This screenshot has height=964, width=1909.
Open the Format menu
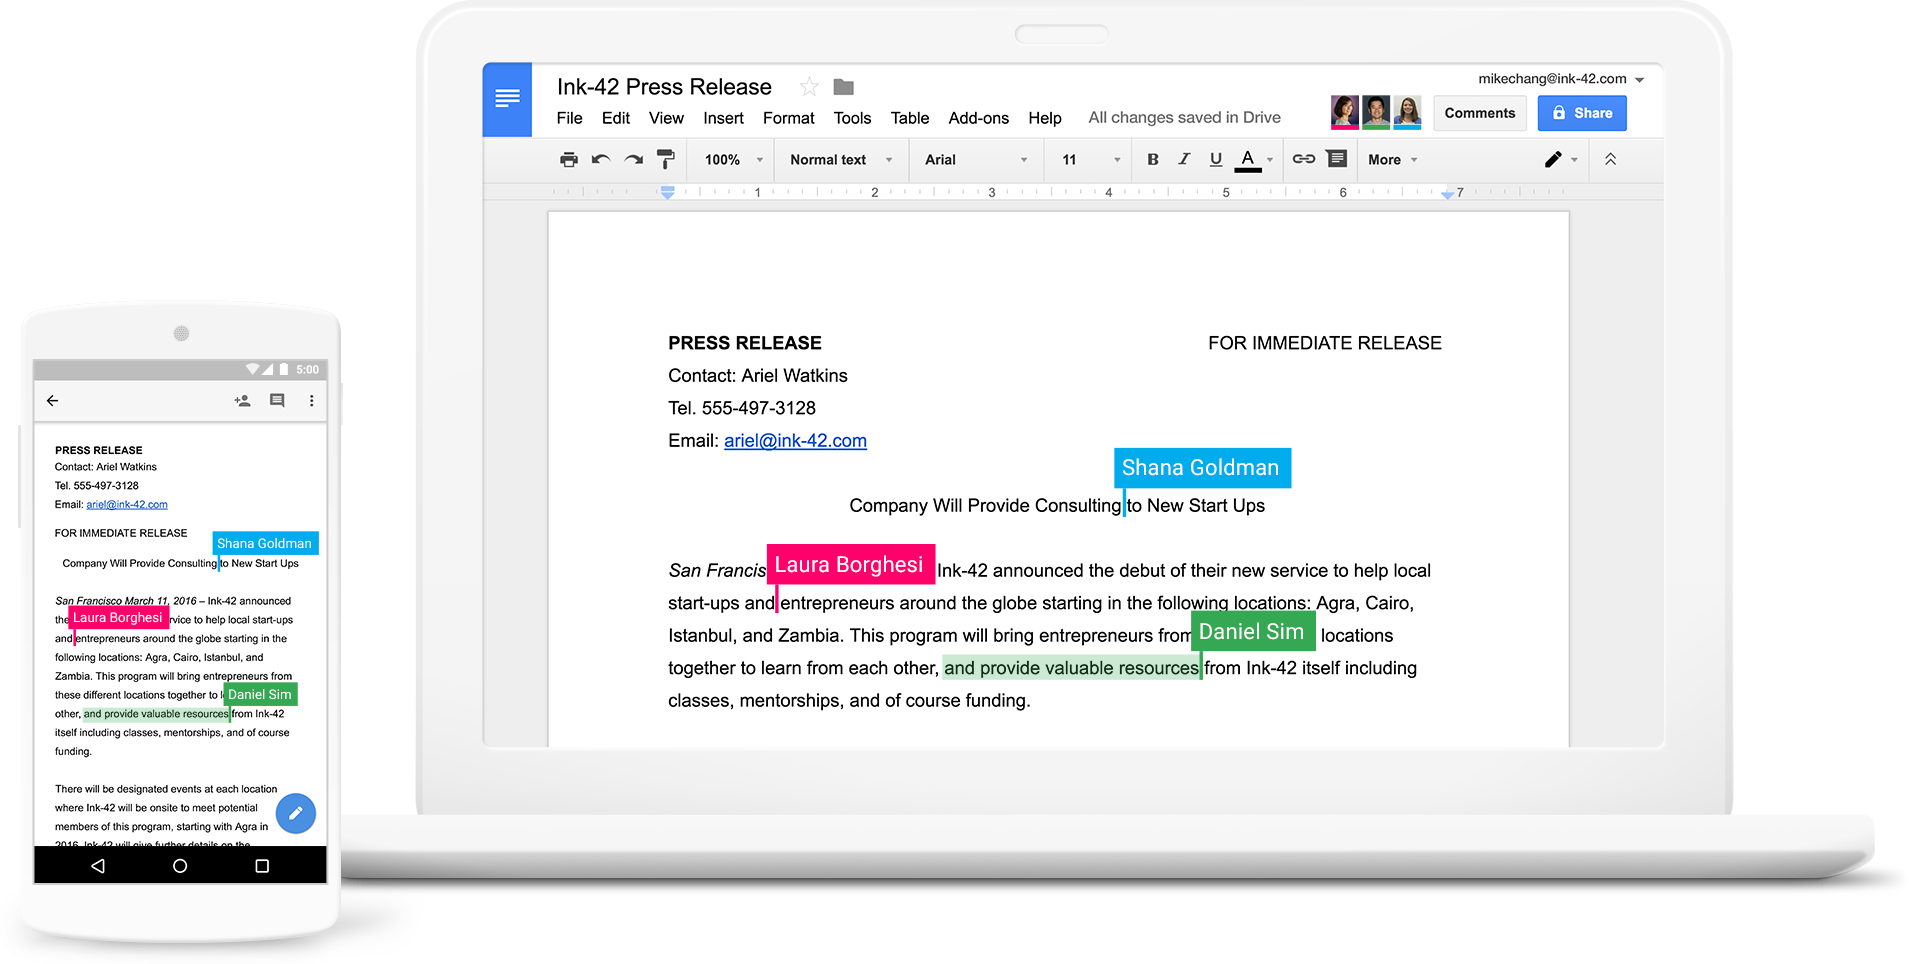pyautogui.click(x=788, y=118)
